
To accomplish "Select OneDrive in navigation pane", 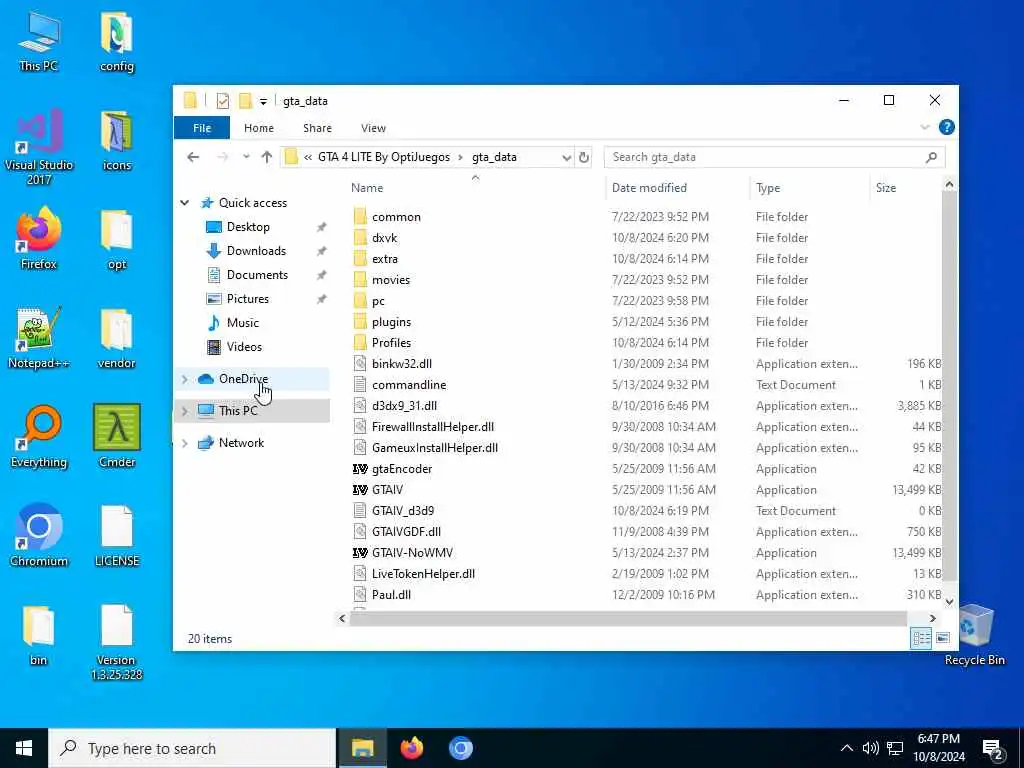I will tap(243, 379).
